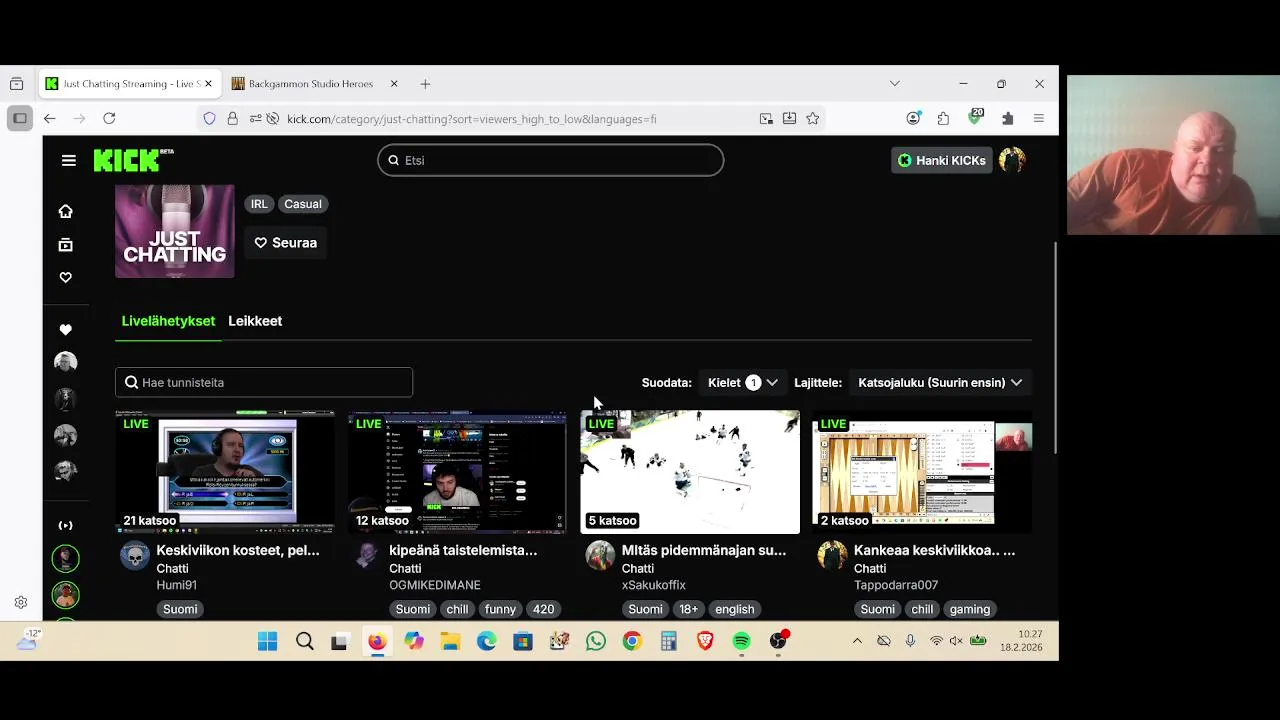The width and height of the screenshot is (1280, 720).
Task: Open Katsojaluku (Suurin ensin) sort dropdown
Action: [x=940, y=382]
